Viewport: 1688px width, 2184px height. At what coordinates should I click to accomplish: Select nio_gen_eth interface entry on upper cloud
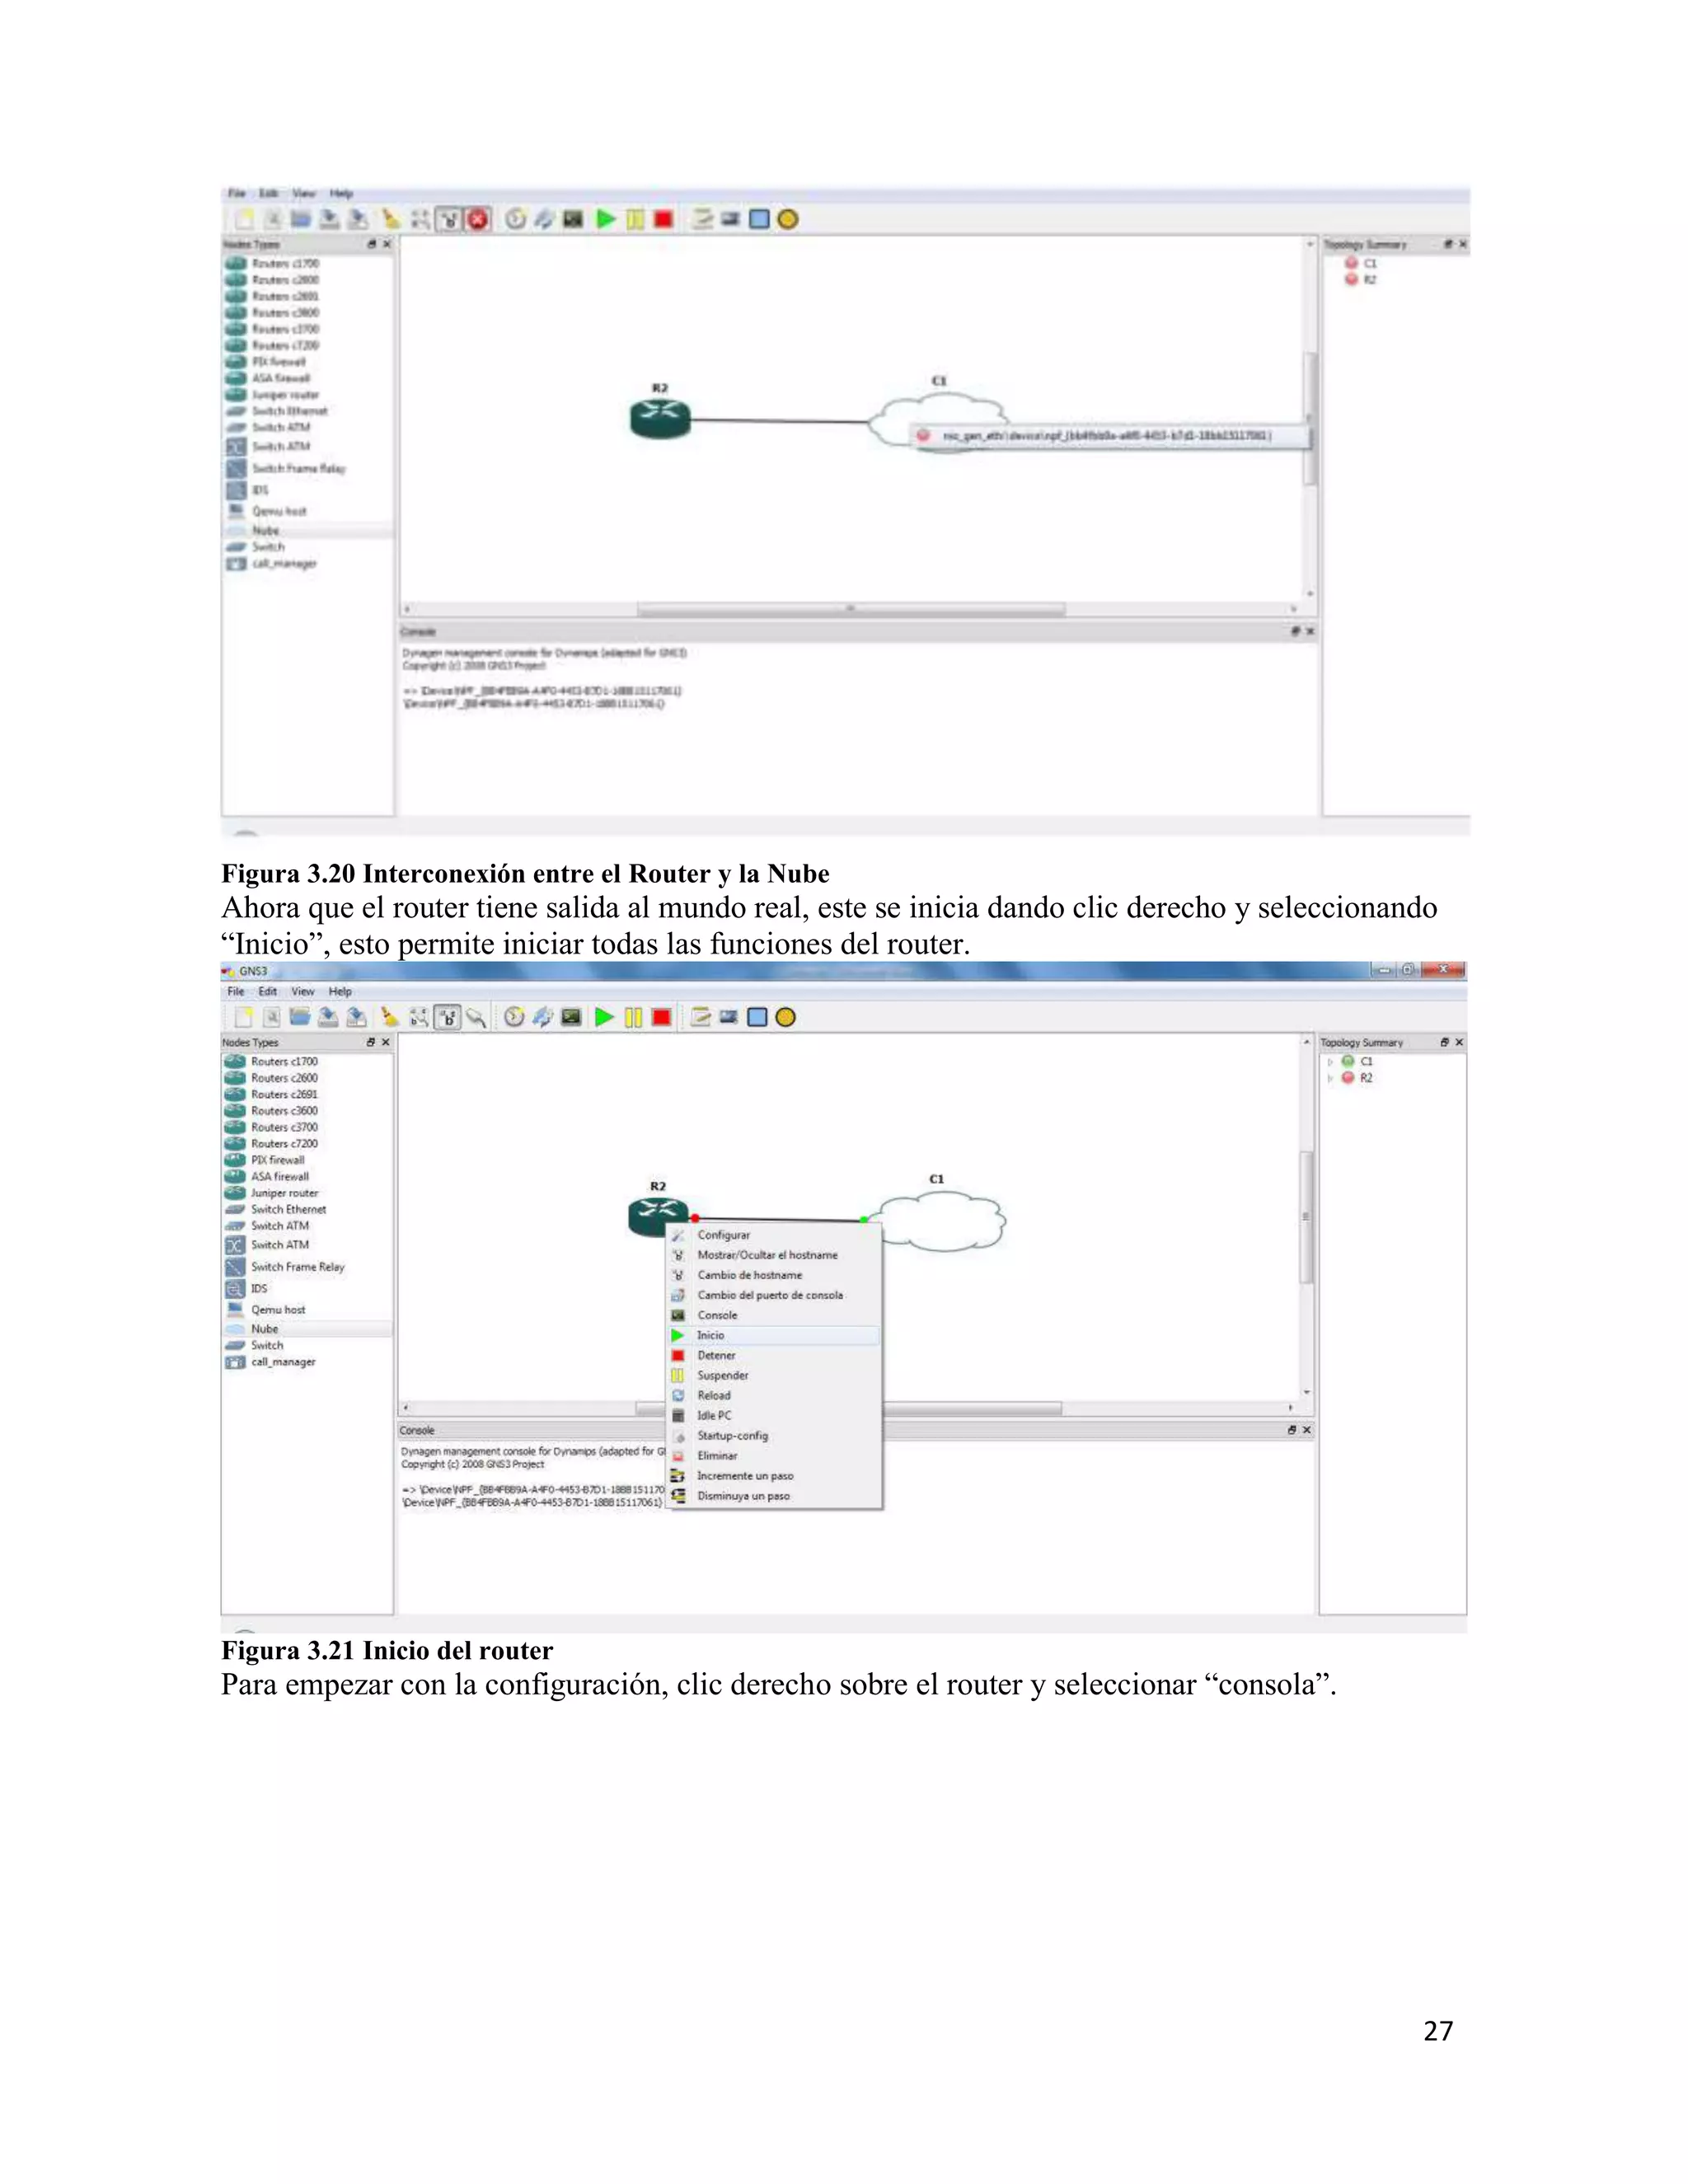pos(1109,436)
